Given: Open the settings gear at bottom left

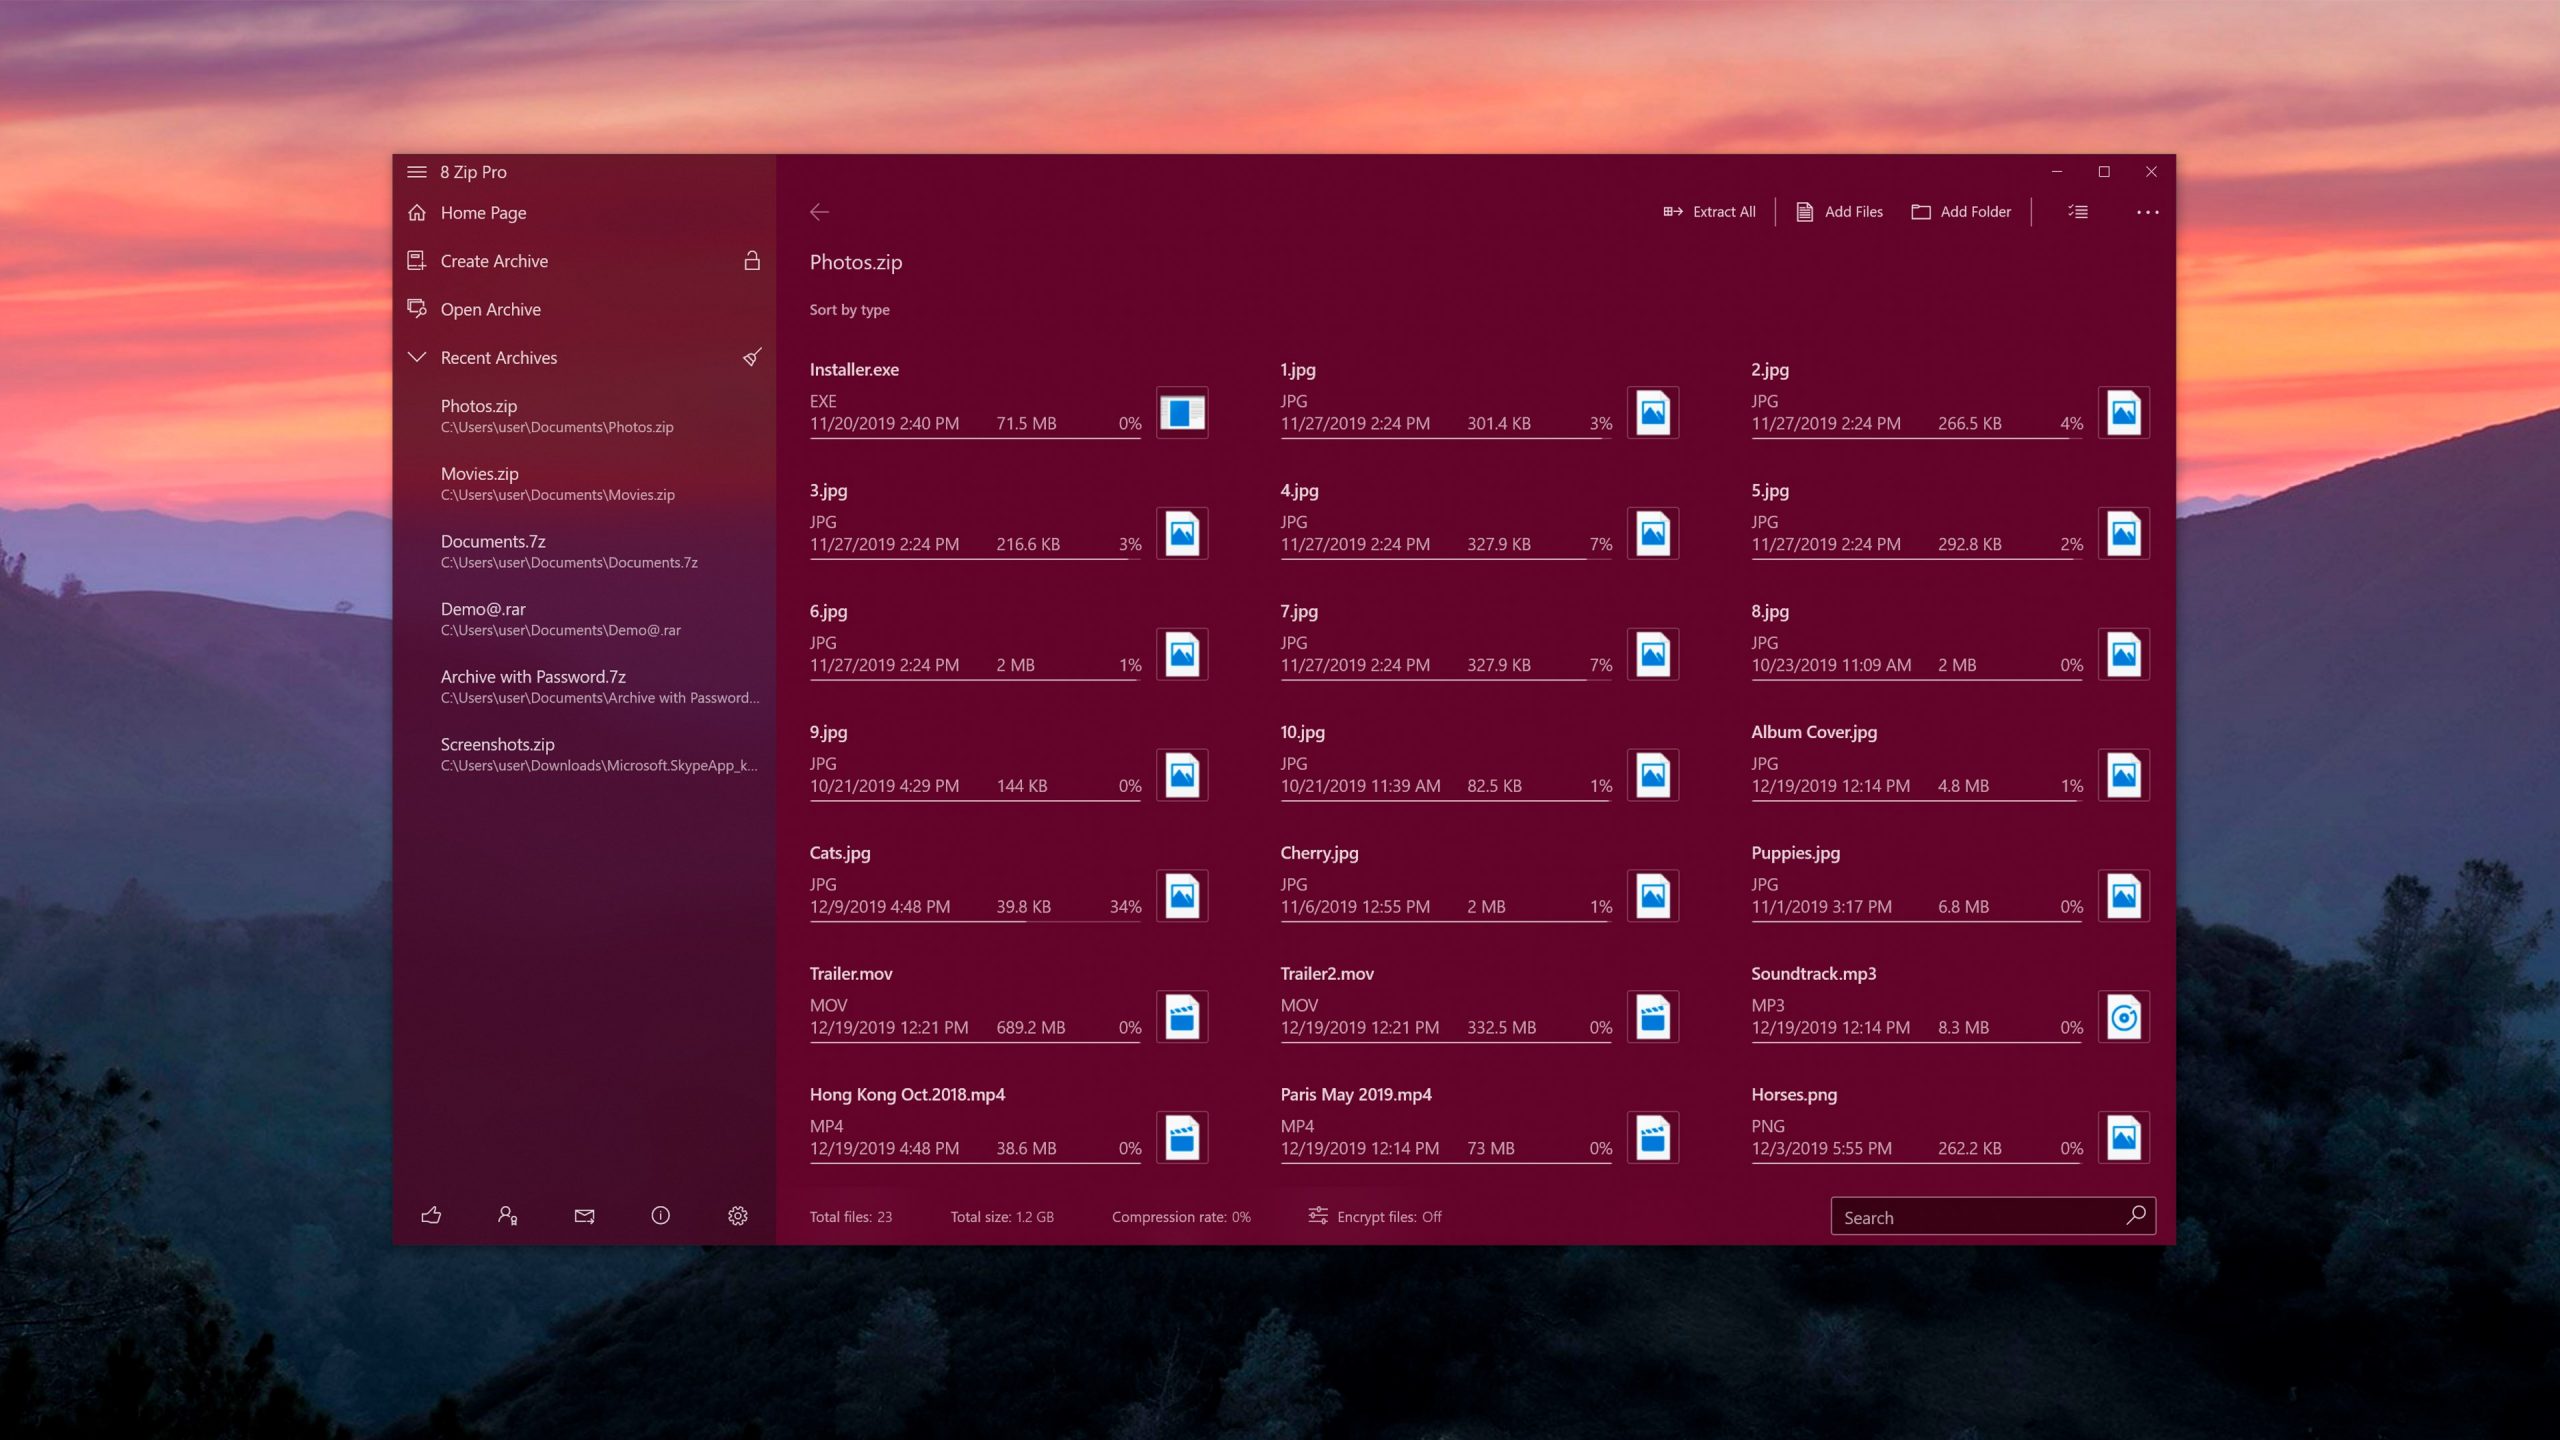Looking at the screenshot, I should click(737, 1216).
